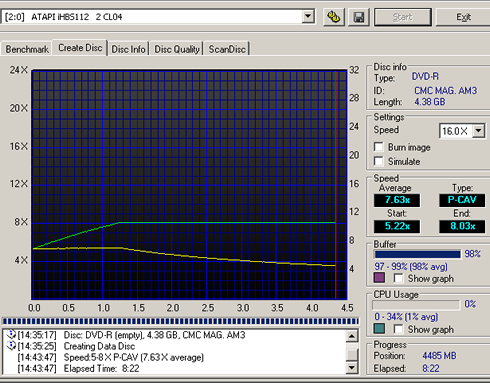Click the floppy disk save icon
The image size is (490, 383).
(x=359, y=17)
